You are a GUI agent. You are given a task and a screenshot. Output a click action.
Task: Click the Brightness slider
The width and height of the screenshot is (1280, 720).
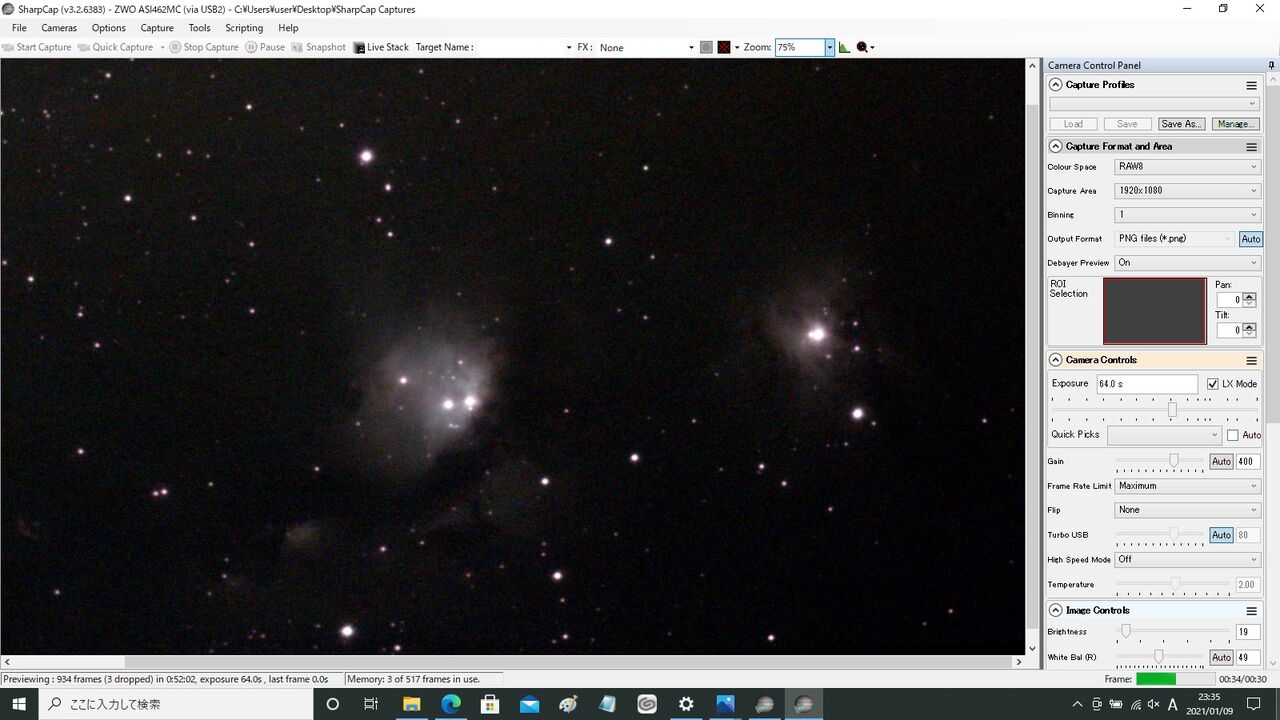tap(1173, 632)
